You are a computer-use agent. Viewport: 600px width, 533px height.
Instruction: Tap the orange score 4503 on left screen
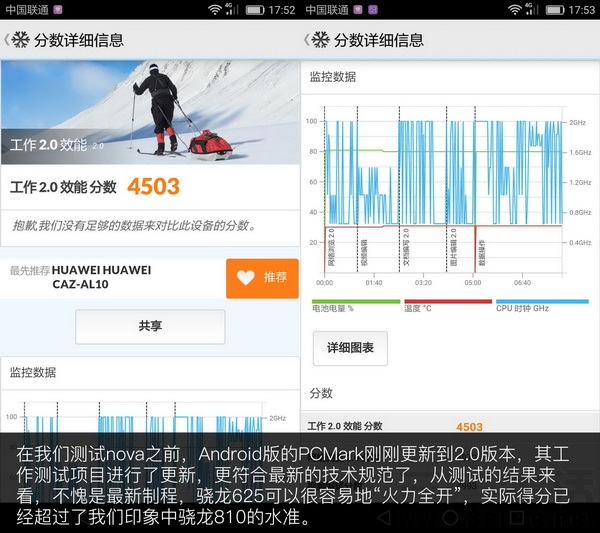point(153,186)
